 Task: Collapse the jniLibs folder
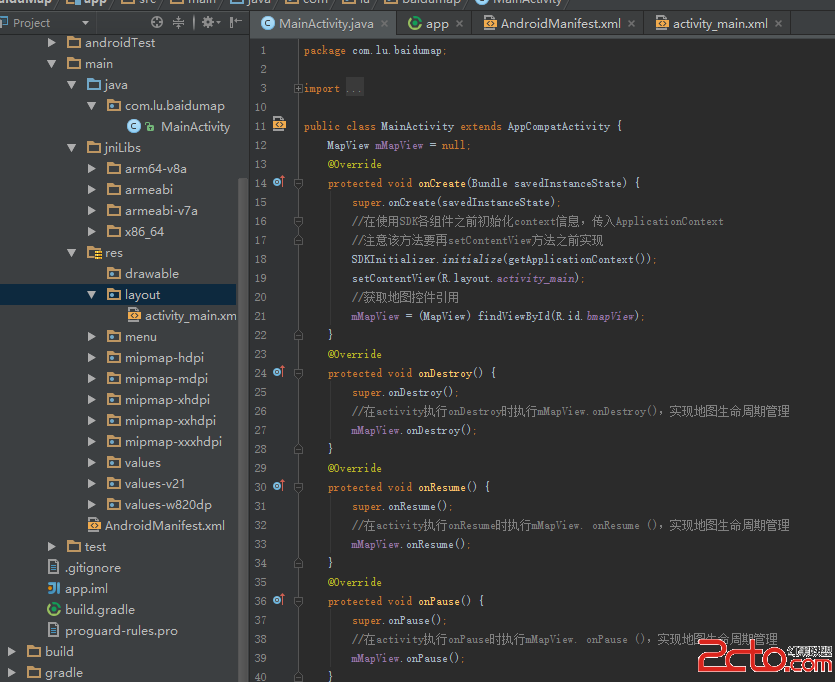(72, 148)
